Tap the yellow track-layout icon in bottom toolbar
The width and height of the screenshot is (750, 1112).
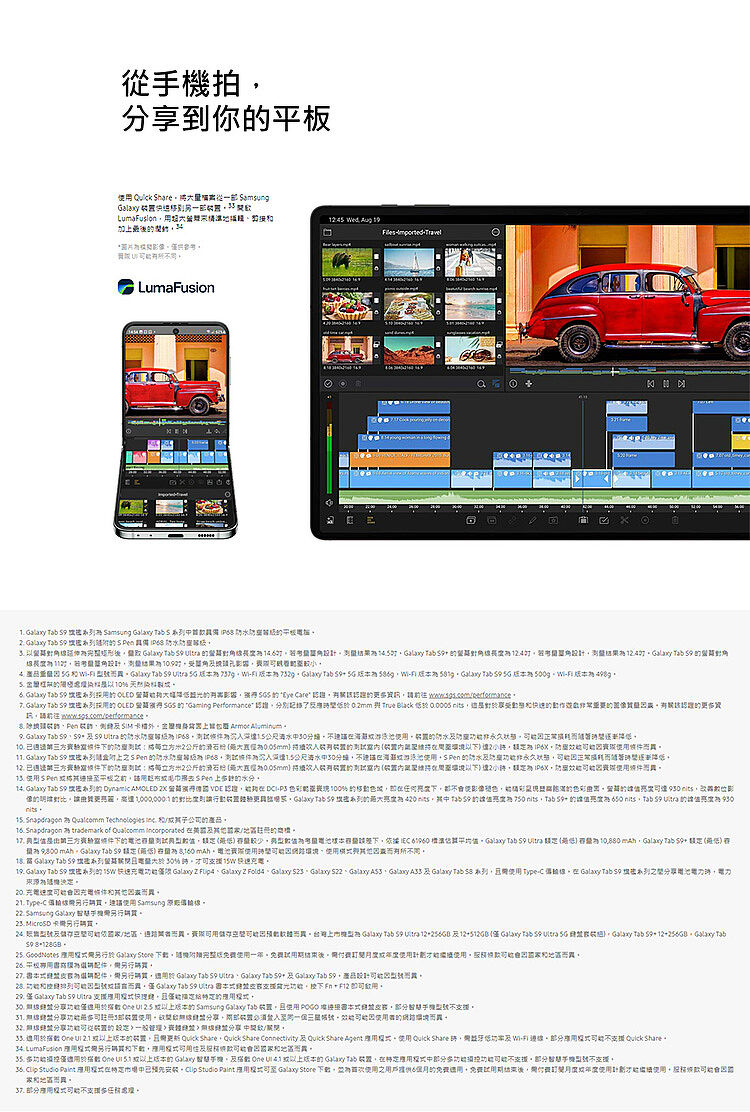click(369, 520)
